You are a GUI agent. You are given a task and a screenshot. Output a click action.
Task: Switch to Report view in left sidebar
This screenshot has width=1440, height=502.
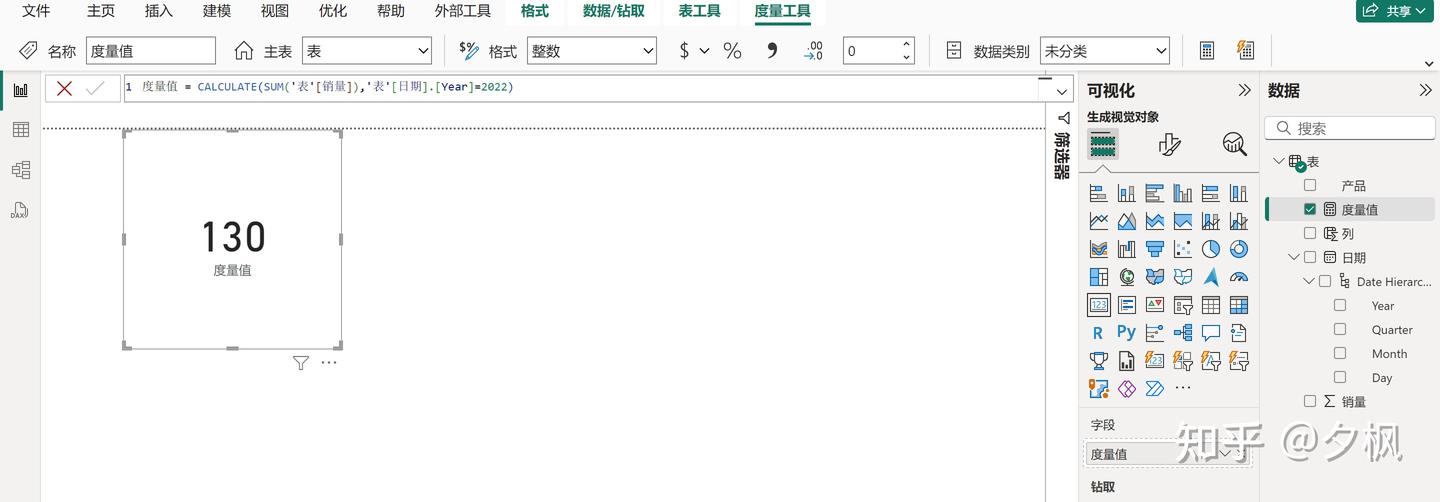tap(20, 90)
